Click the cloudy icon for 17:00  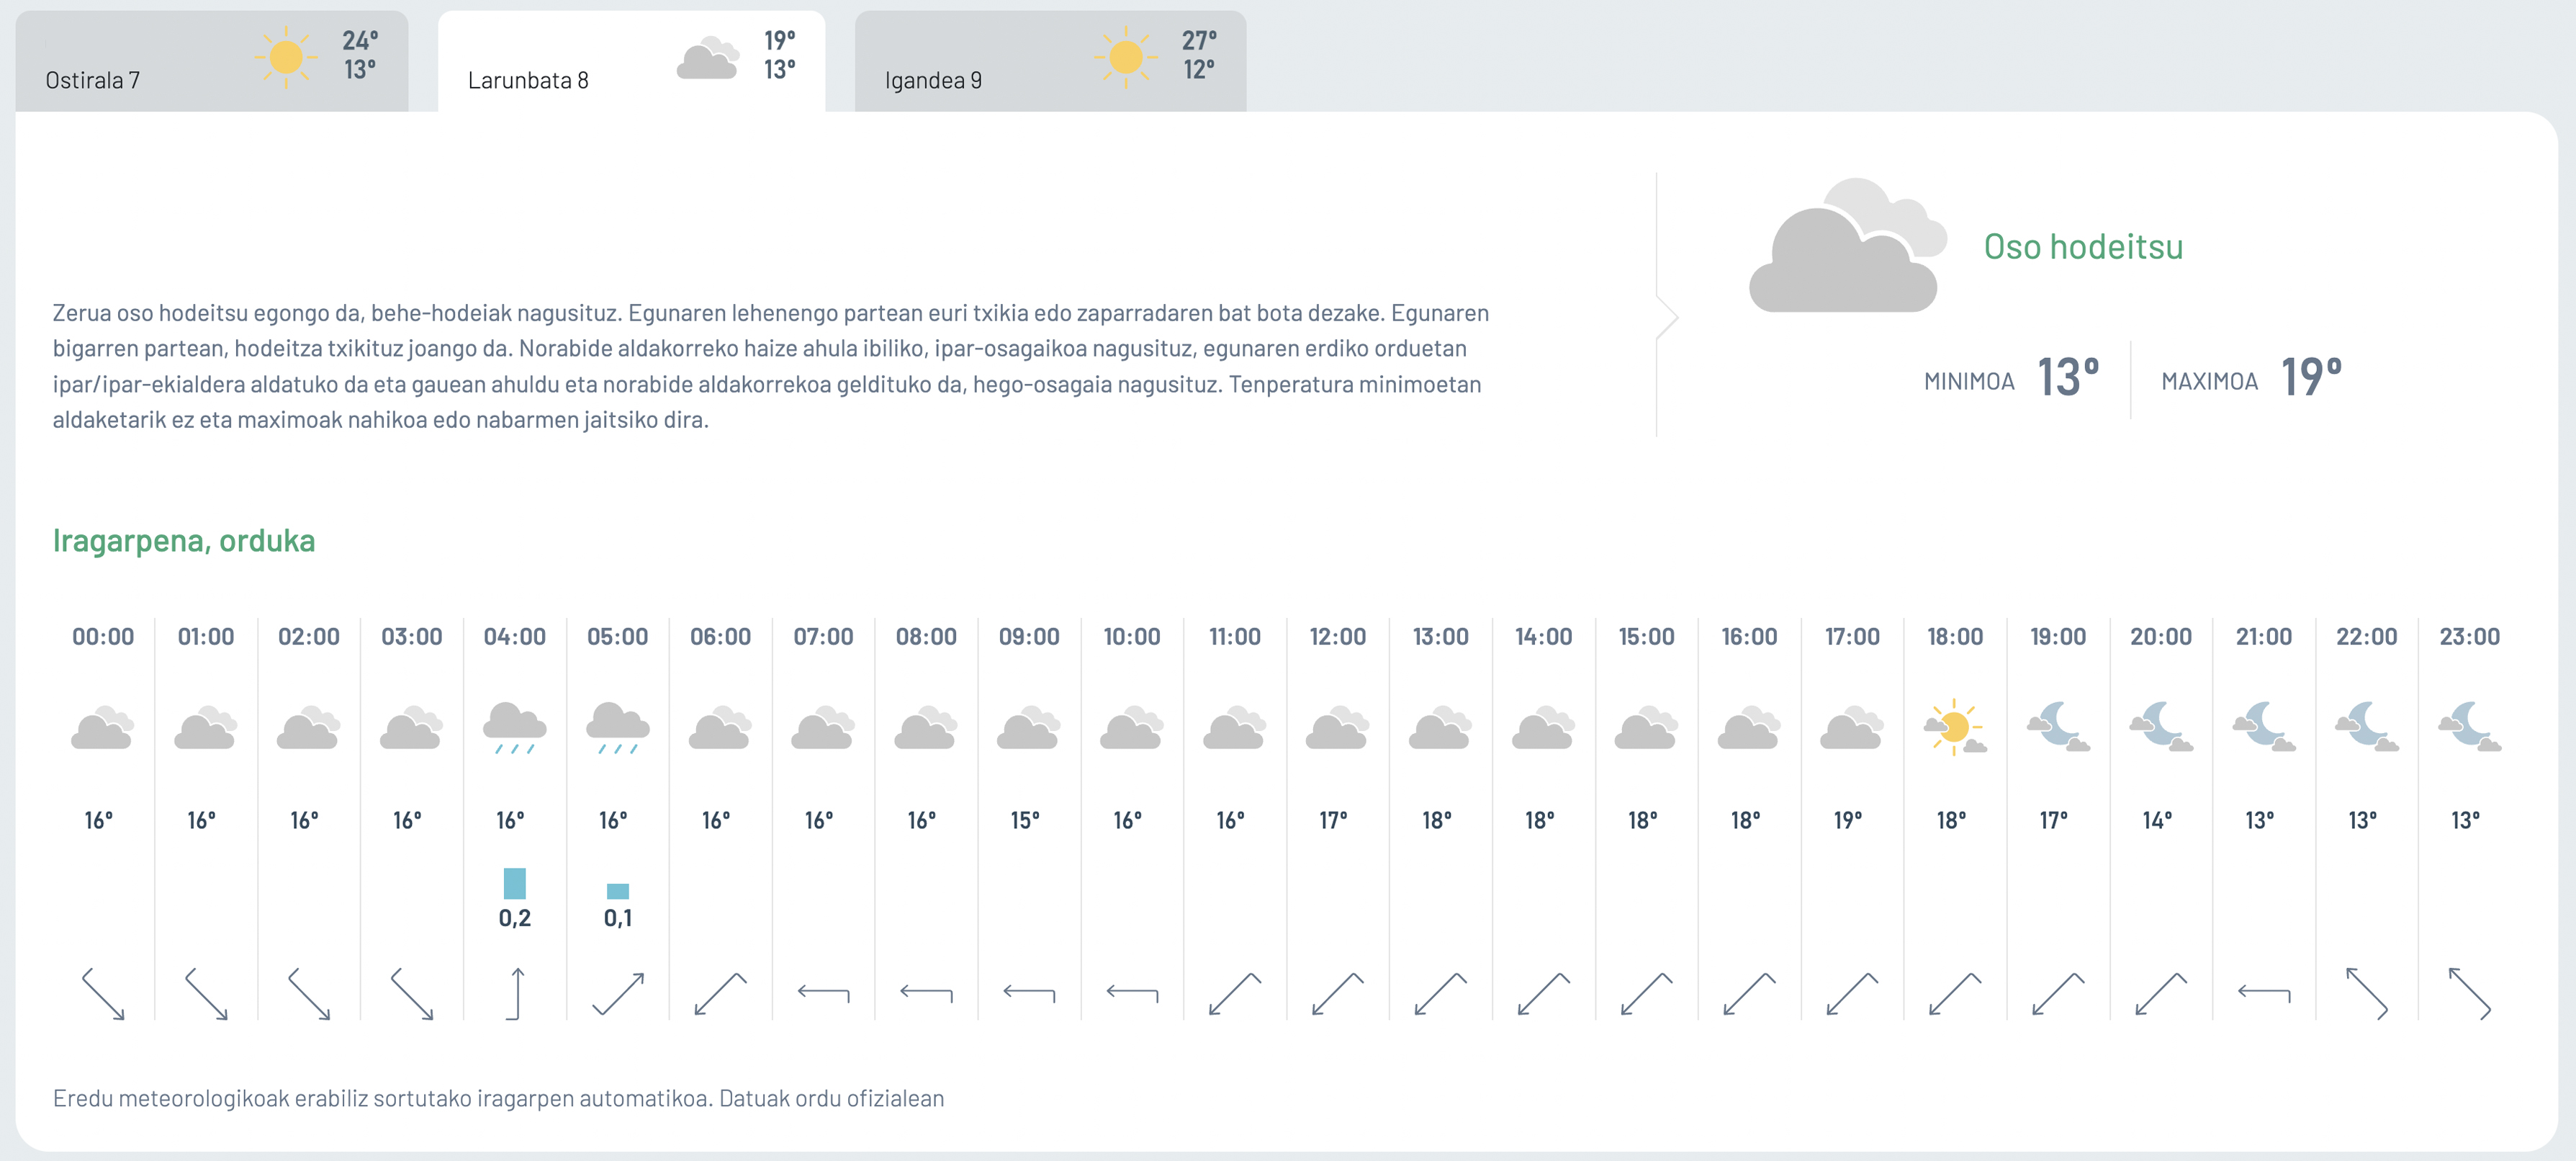click(1851, 728)
